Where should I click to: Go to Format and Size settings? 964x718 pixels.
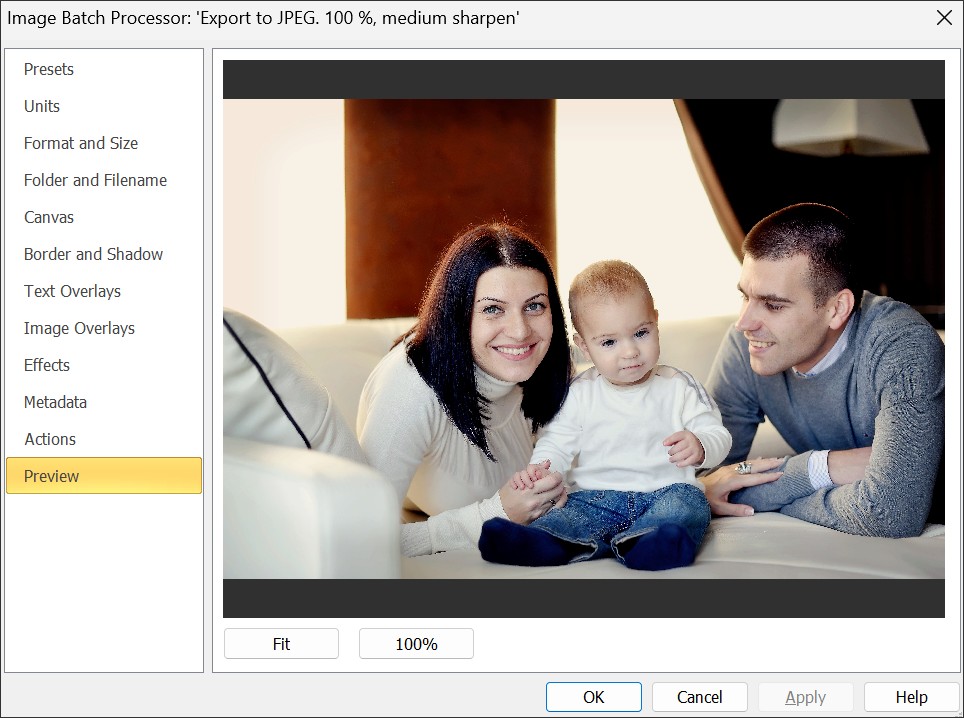click(103, 143)
